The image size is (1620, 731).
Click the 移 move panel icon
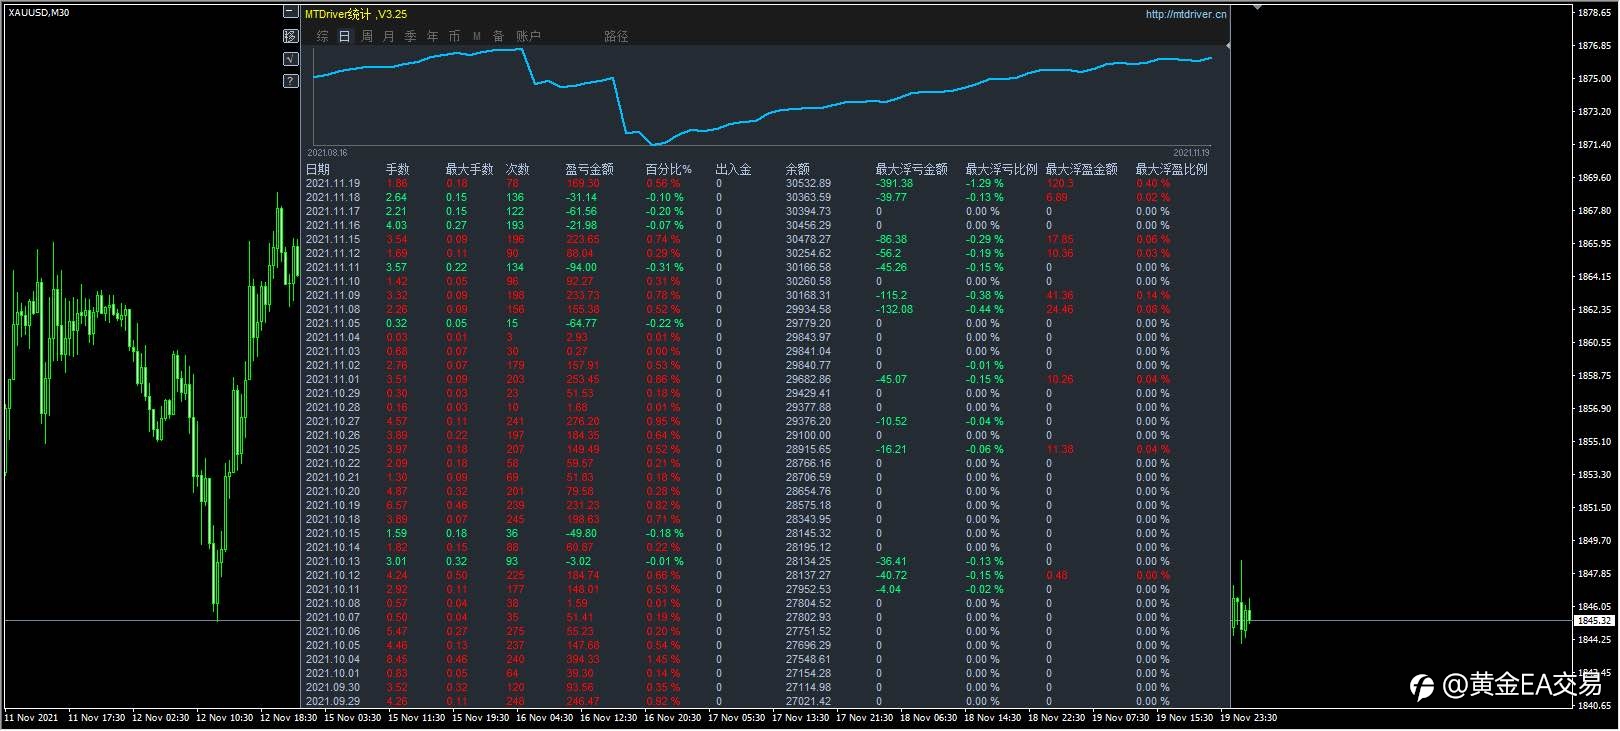[290, 35]
